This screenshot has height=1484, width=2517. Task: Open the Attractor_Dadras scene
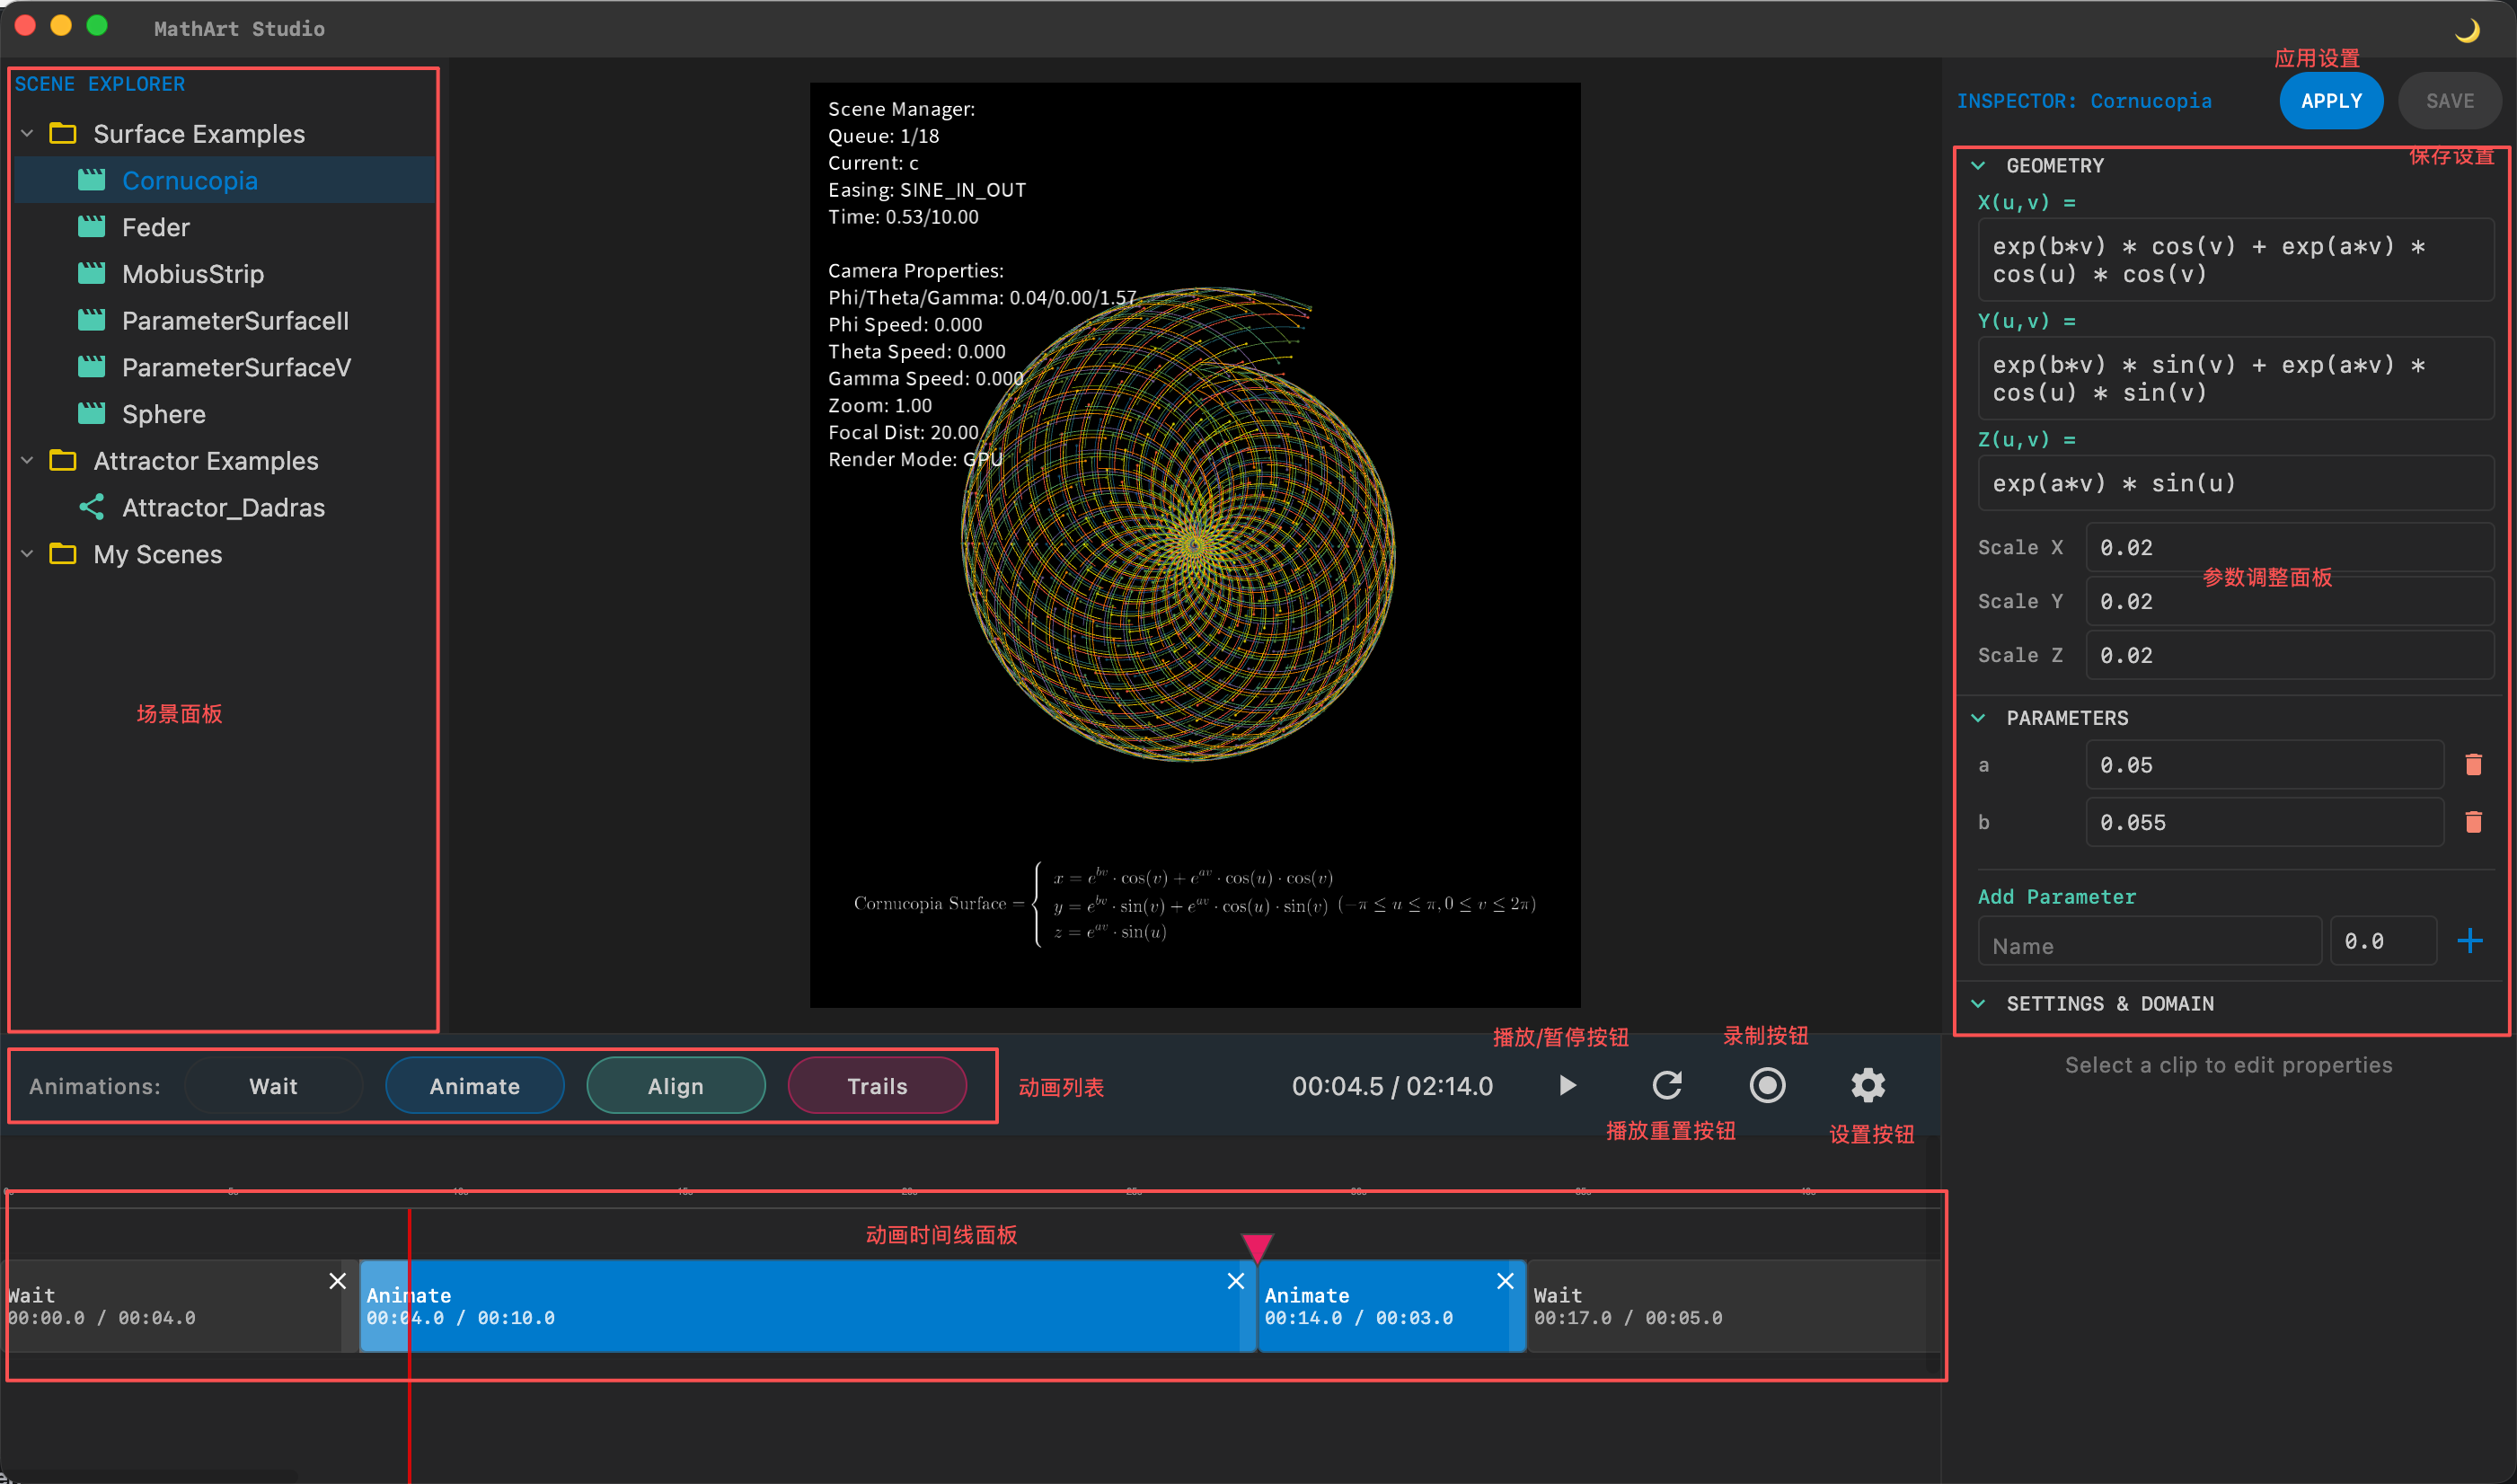pyautogui.click(x=222, y=508)
